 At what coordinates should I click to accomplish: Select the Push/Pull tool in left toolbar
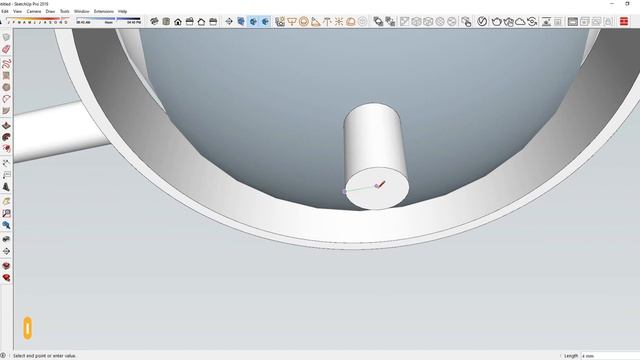6,125
